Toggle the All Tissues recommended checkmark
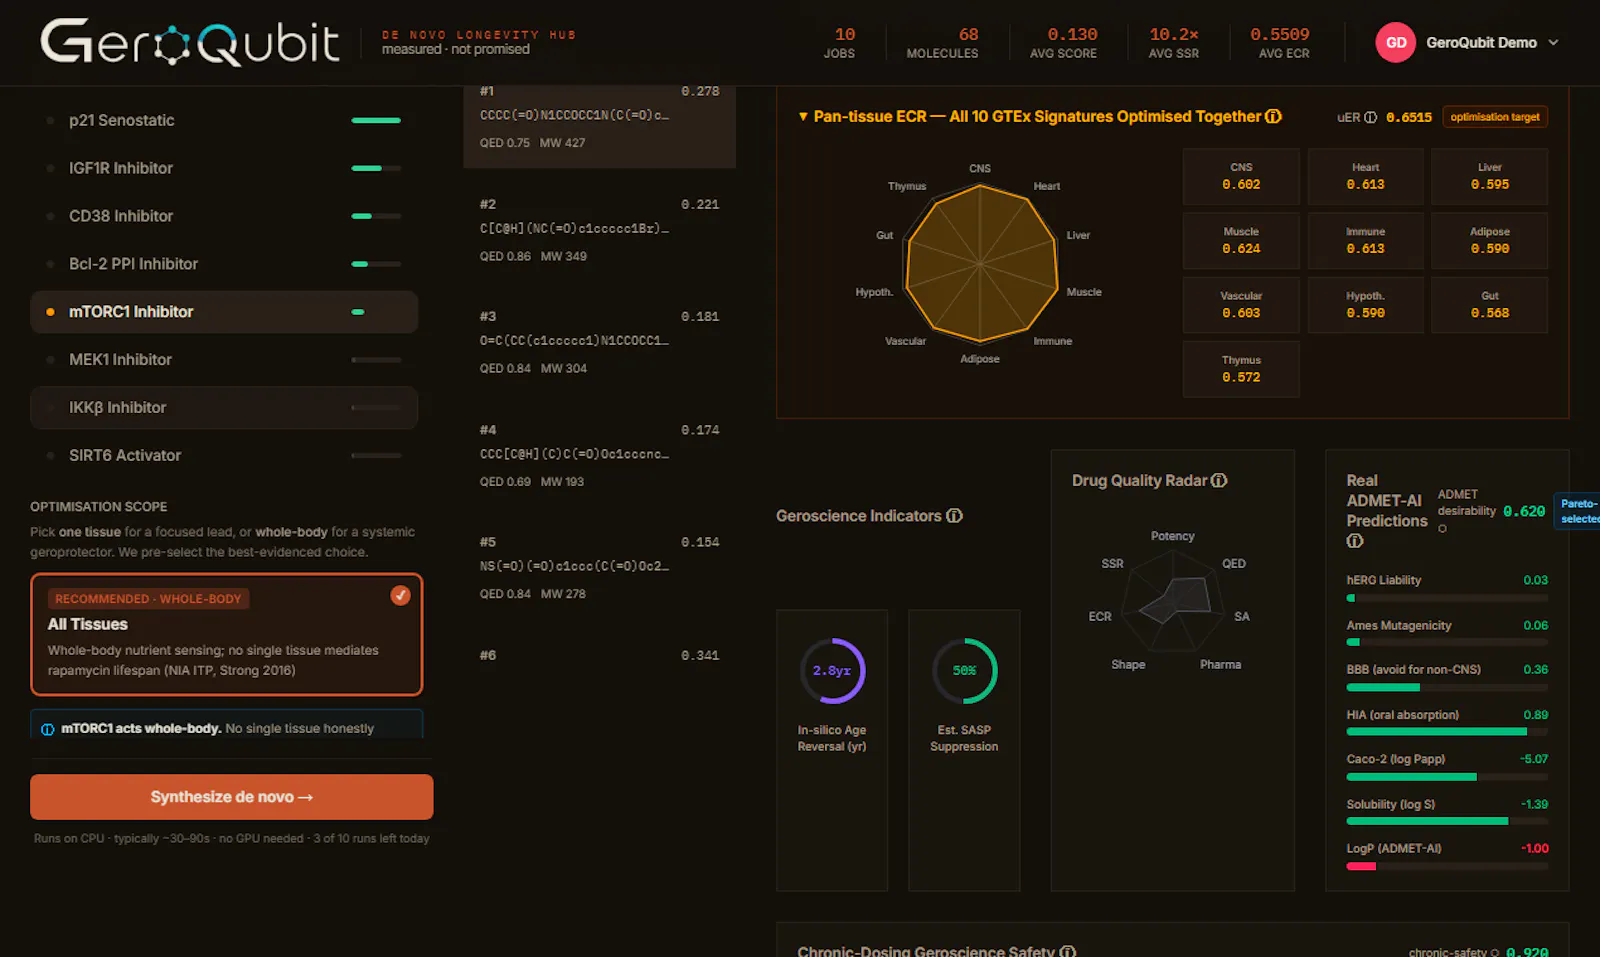 400,595
